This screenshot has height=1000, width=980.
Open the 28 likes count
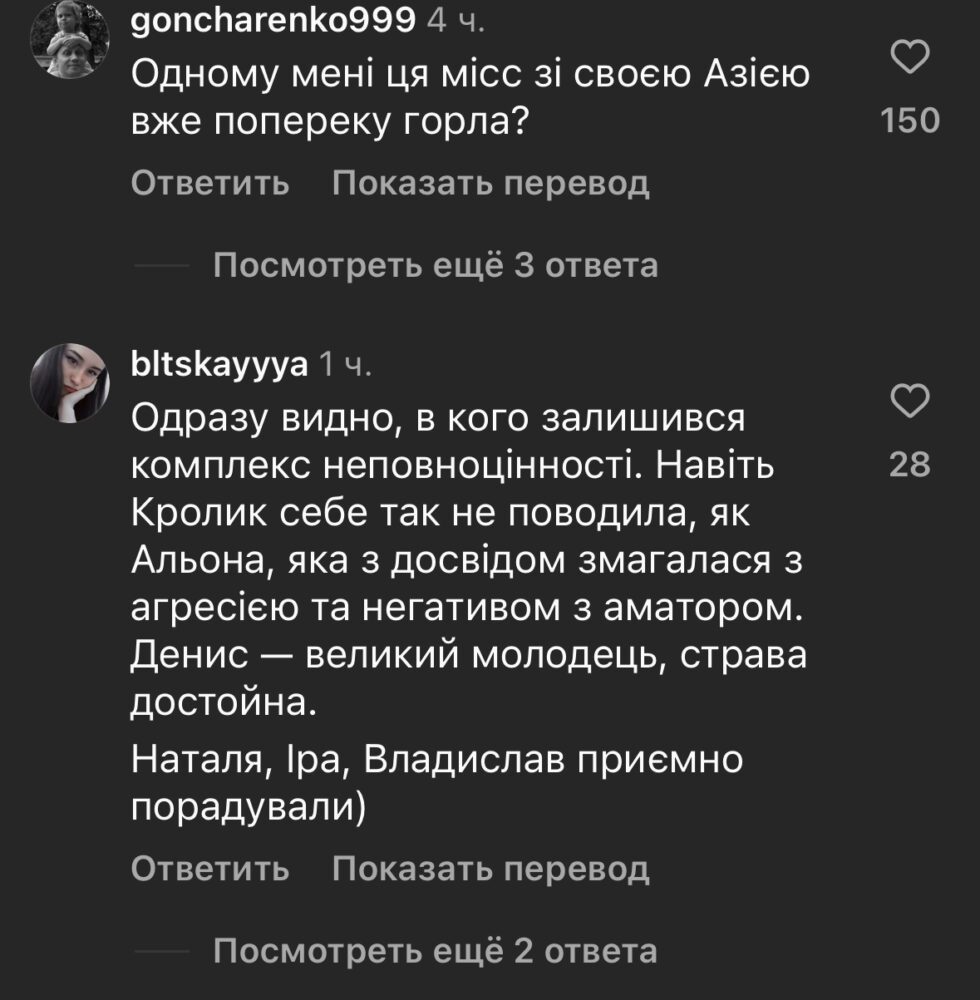[910, 464]
